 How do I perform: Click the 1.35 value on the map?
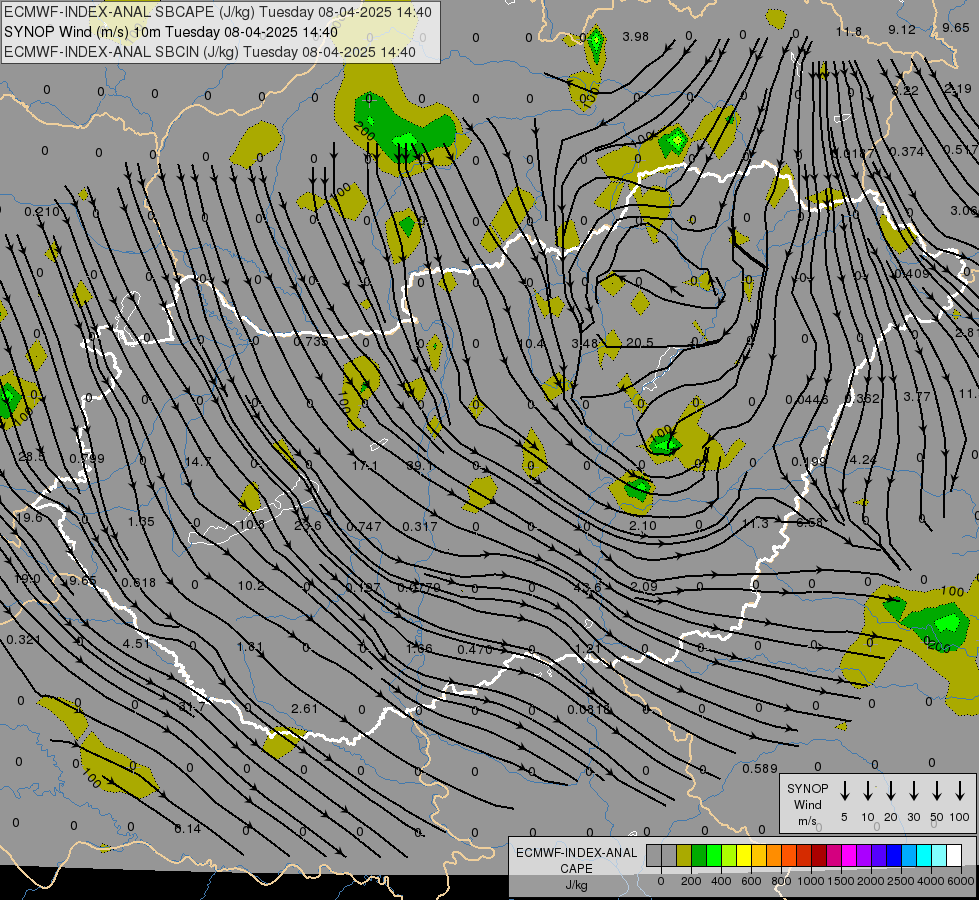141,521
